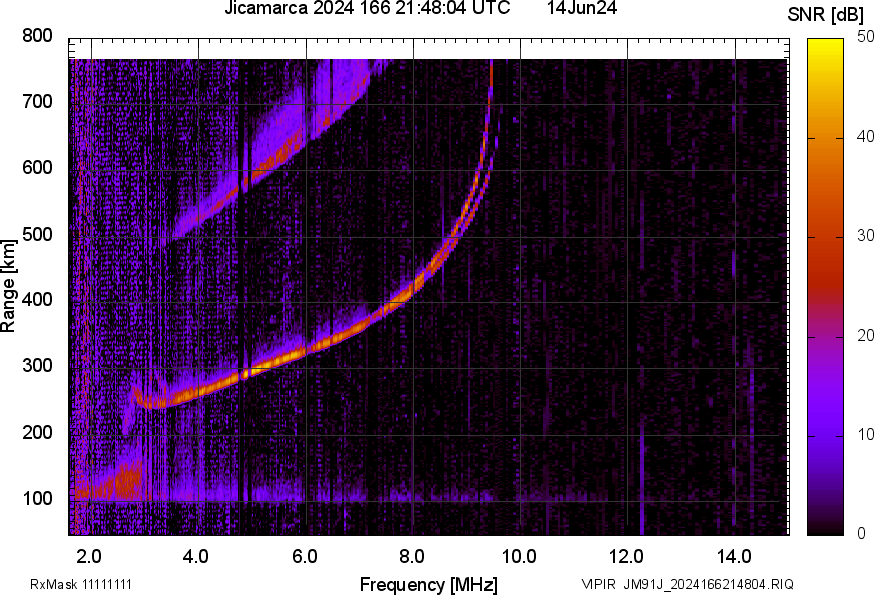Click the colorbar tick label '10'
This screenshot has width=874, height=595.
pyautogui.click(x=865, y=434)
